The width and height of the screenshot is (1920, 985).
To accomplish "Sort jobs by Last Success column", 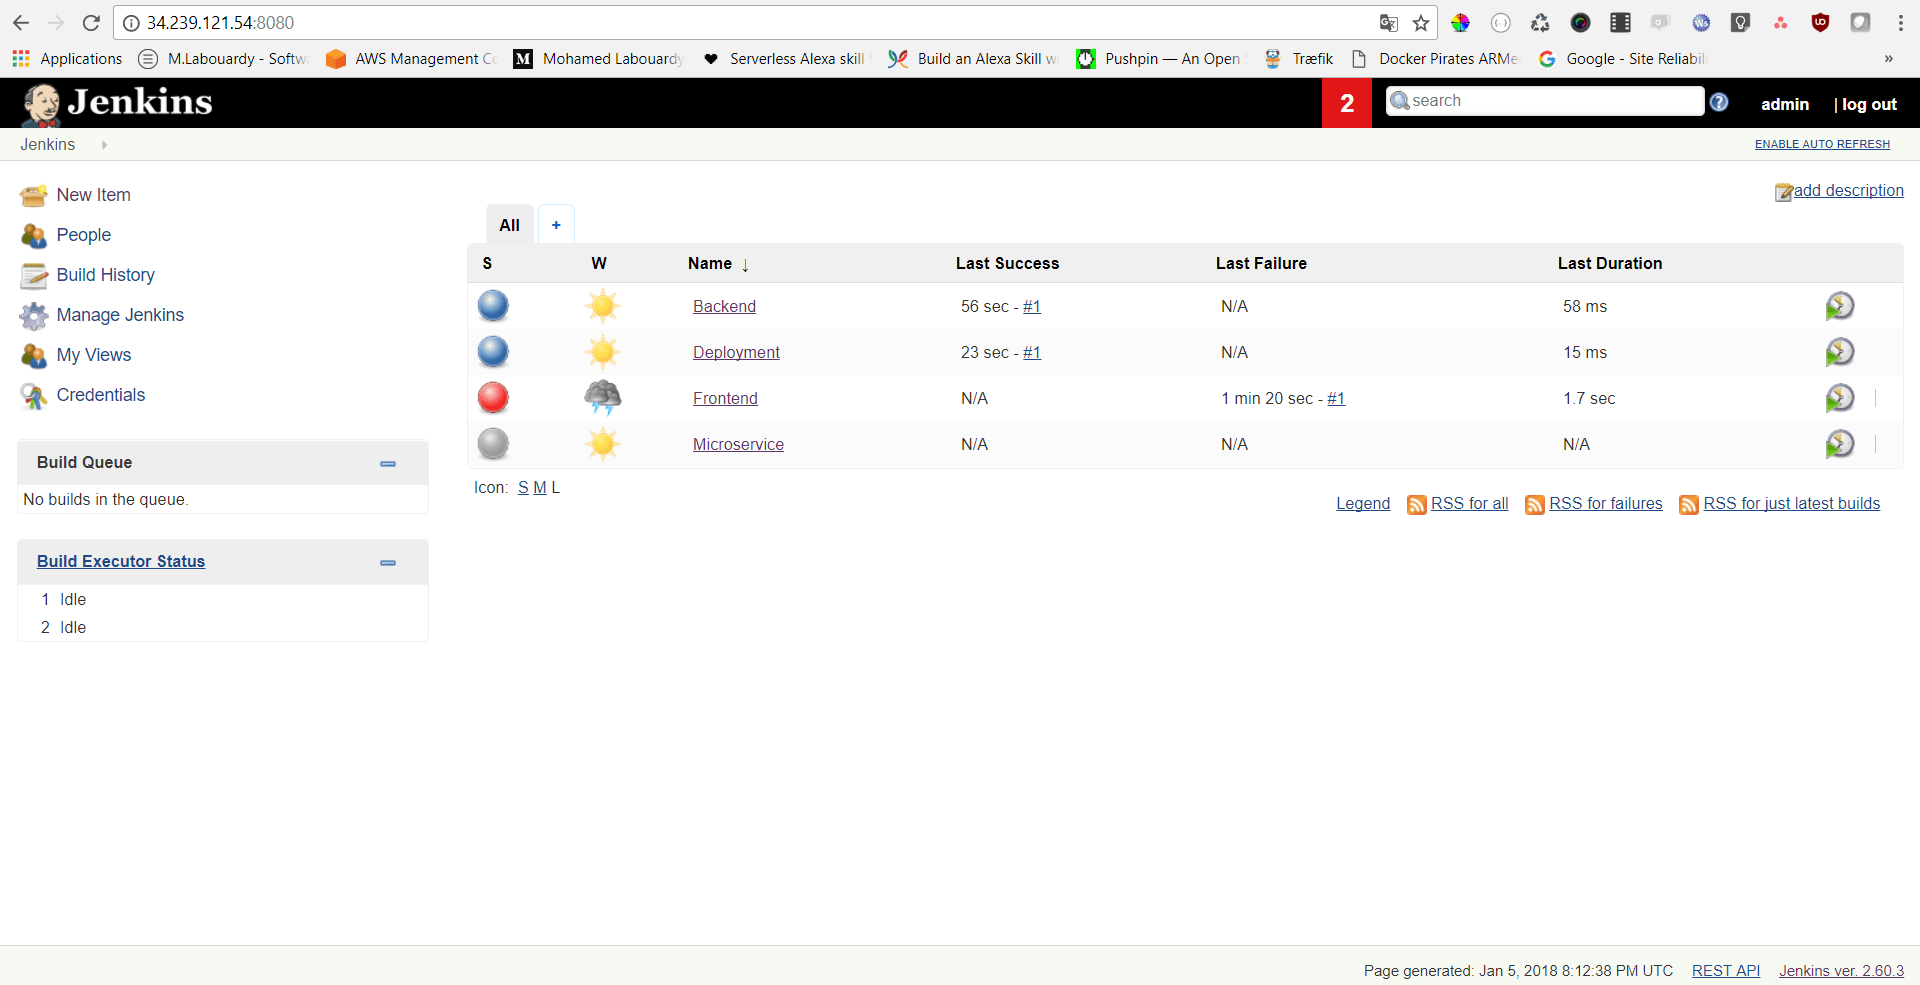I will (x=1007, y=264).
